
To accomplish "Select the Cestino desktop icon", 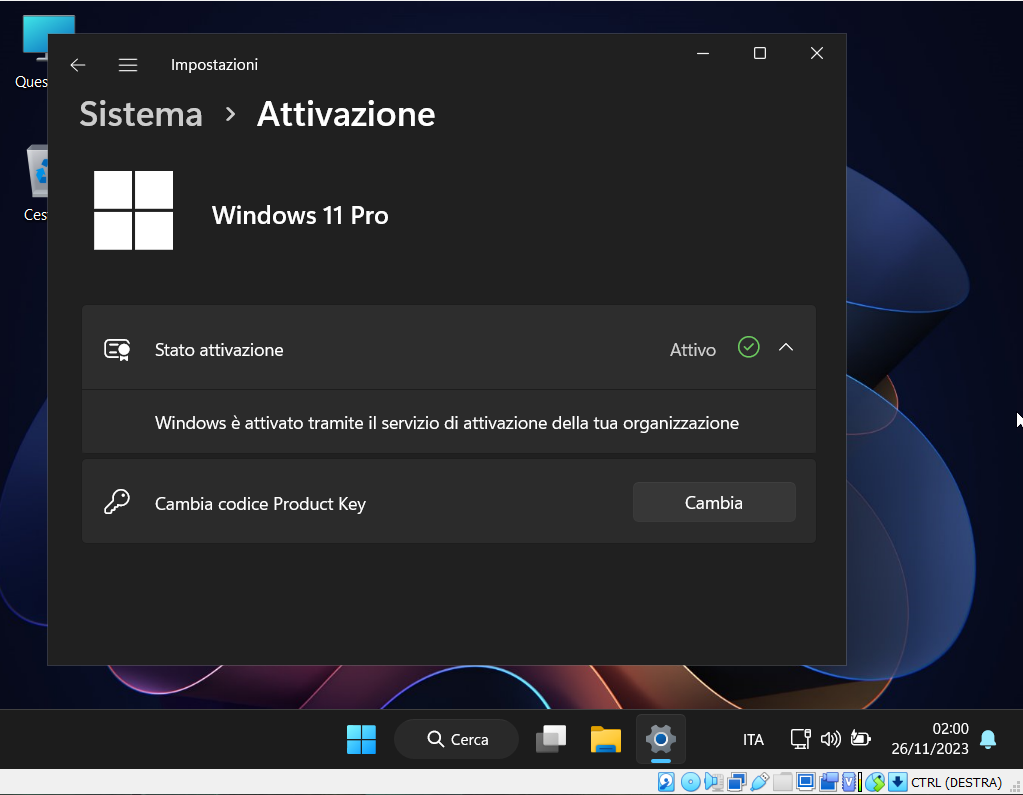I will coord(36,184).
